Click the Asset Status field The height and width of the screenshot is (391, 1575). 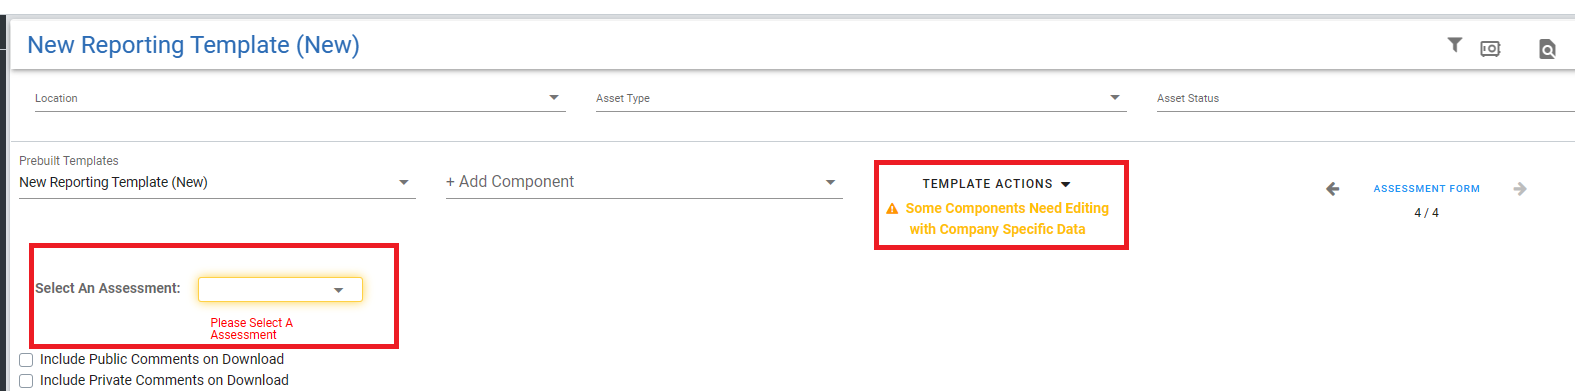[x=1366, y=98]
